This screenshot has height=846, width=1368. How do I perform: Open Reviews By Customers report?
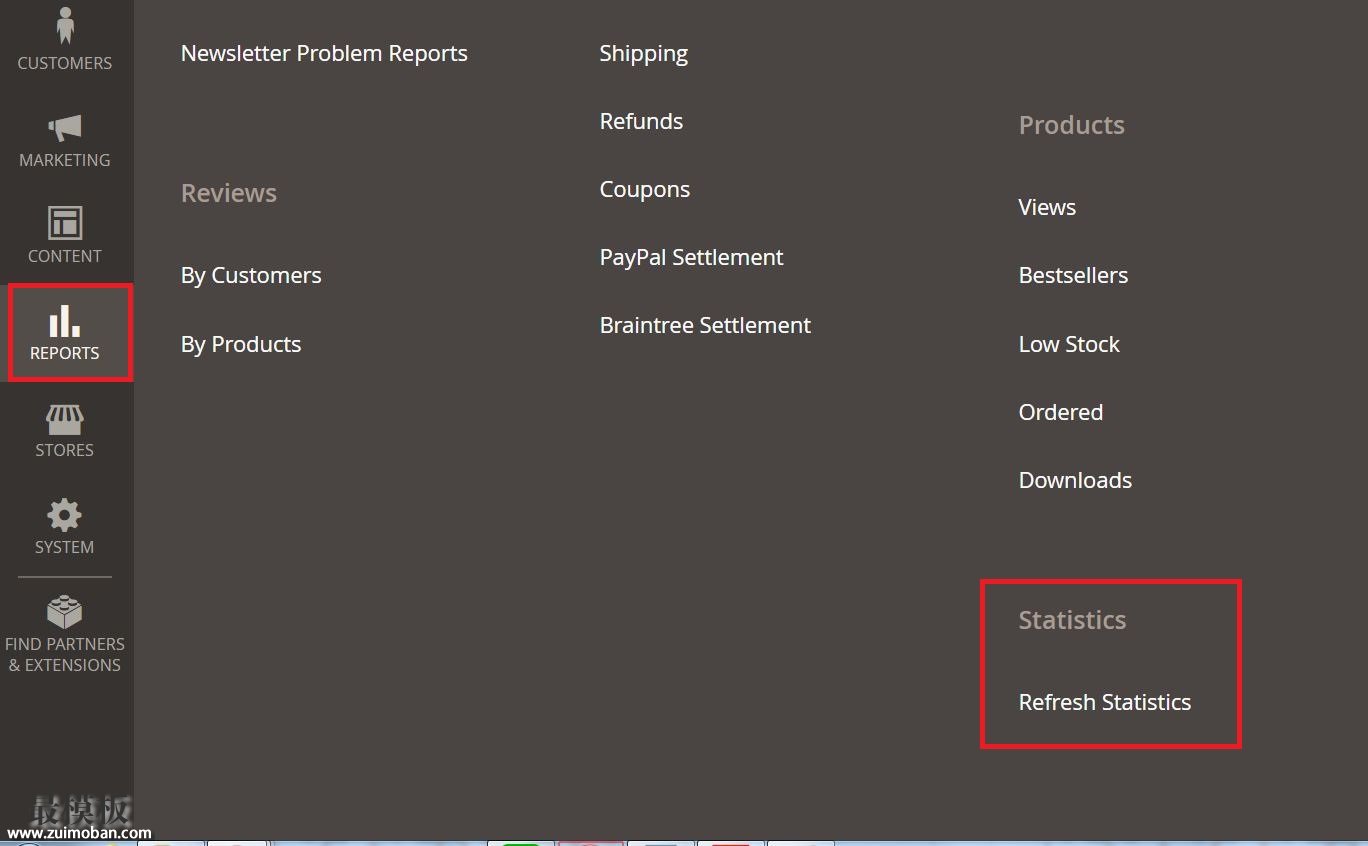251,275
